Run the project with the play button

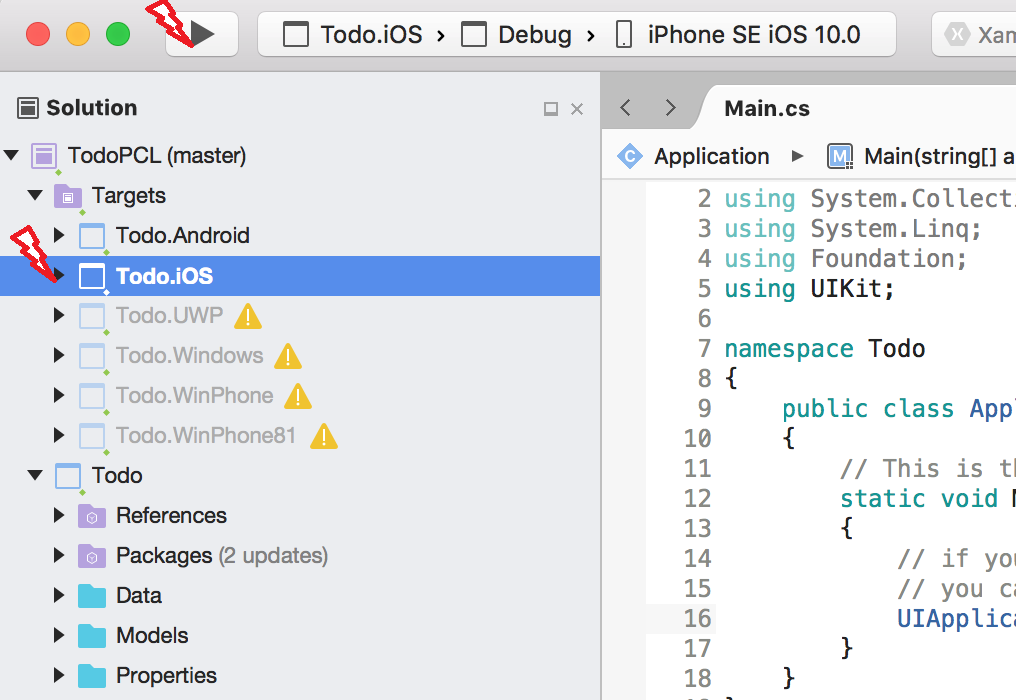[202, 34]
